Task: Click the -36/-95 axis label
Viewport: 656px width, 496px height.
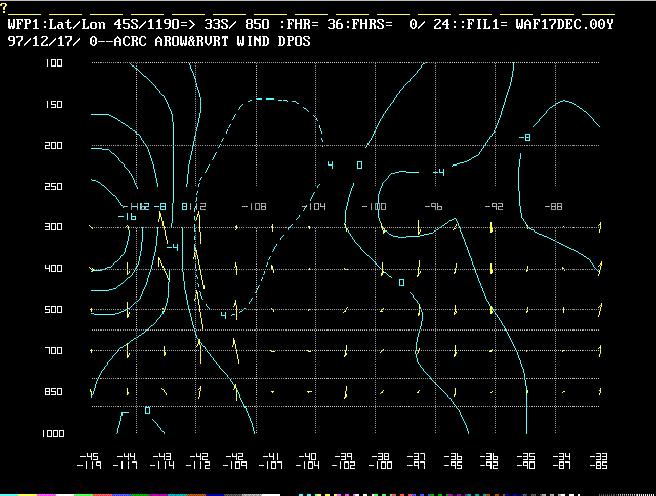Action: [x=453, y=460]
